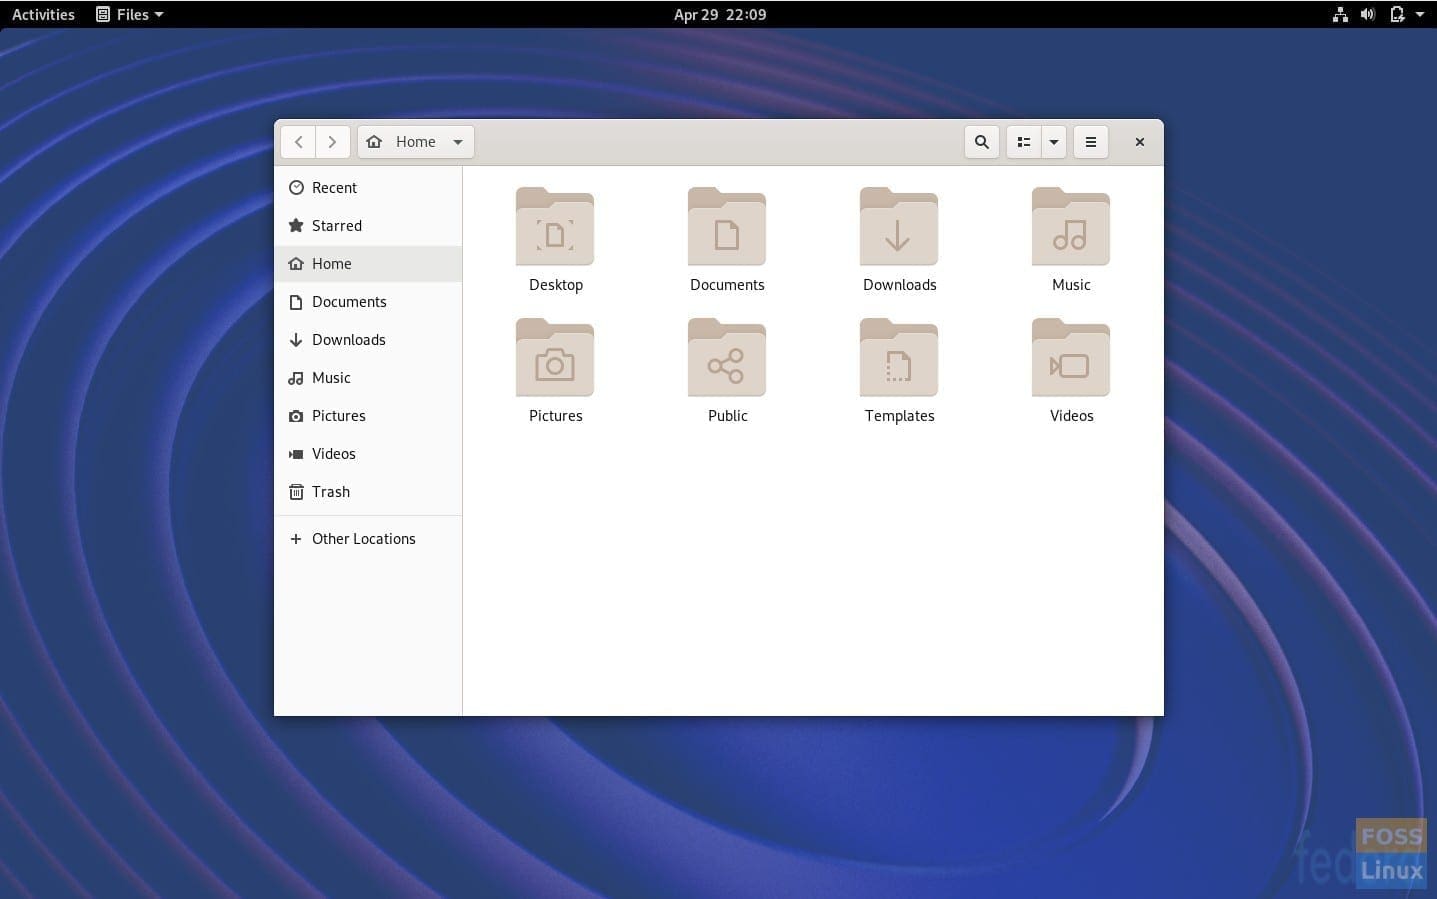Open Music in the sidebar
1437x899 pixels.
(368, 378)
